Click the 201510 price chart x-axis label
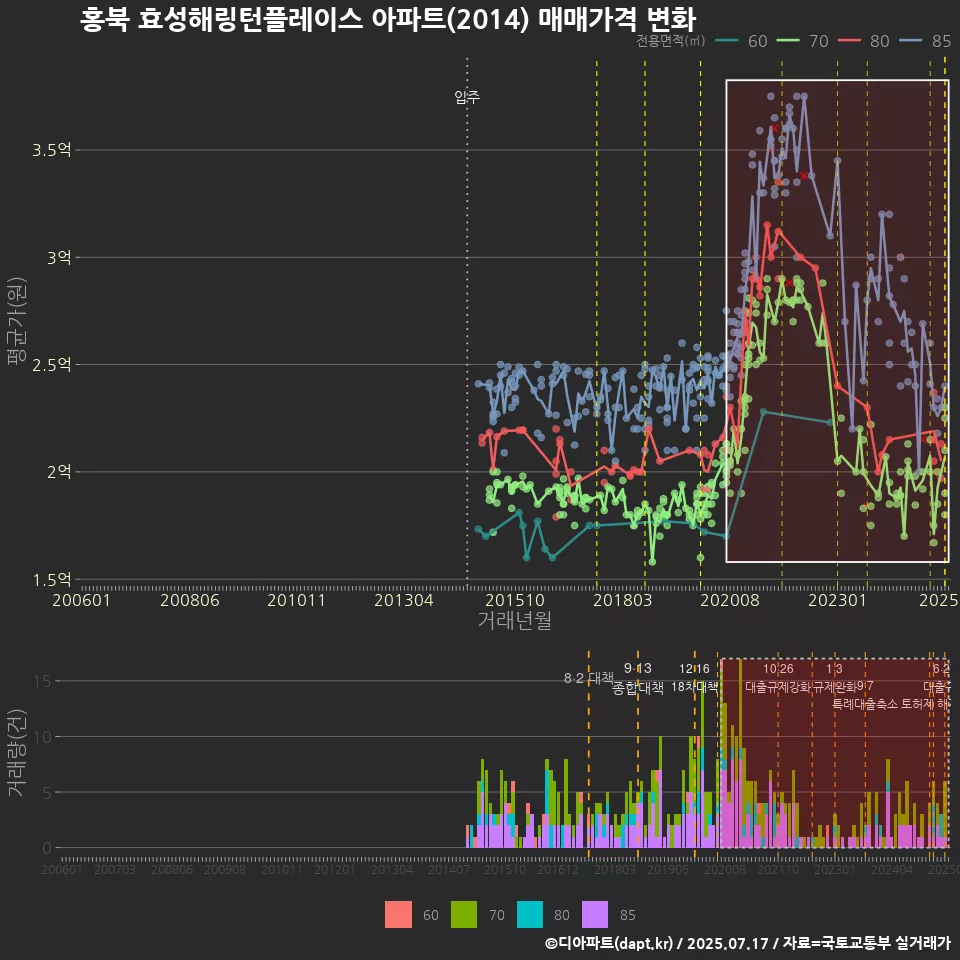Image resolution: width=960 pixels, height=960 pixels. click(515, 600)
